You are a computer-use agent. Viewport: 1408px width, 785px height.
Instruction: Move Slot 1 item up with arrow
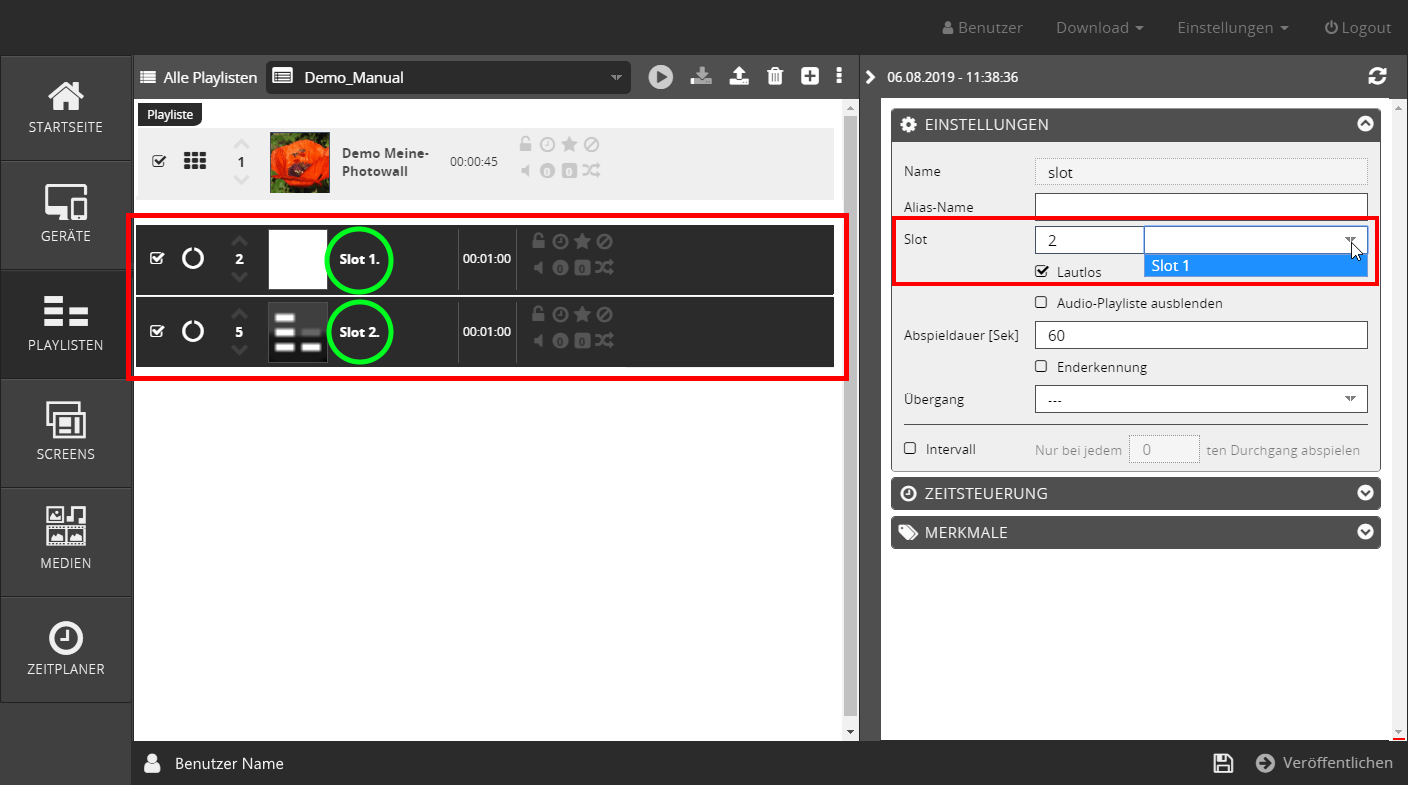click(x=240, y=241)
